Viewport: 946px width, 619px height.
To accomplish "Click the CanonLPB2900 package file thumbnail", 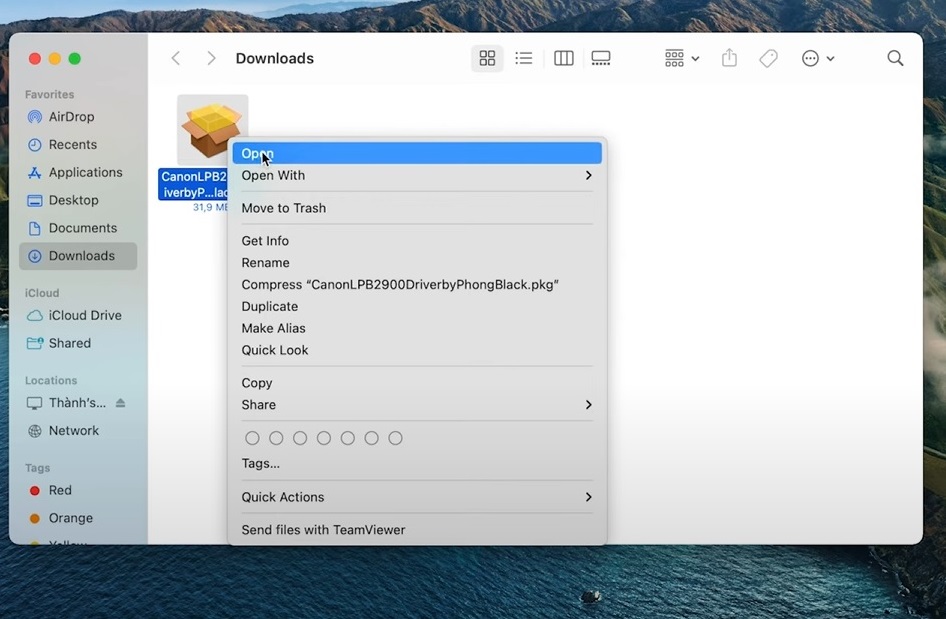I will pos(212,129).
